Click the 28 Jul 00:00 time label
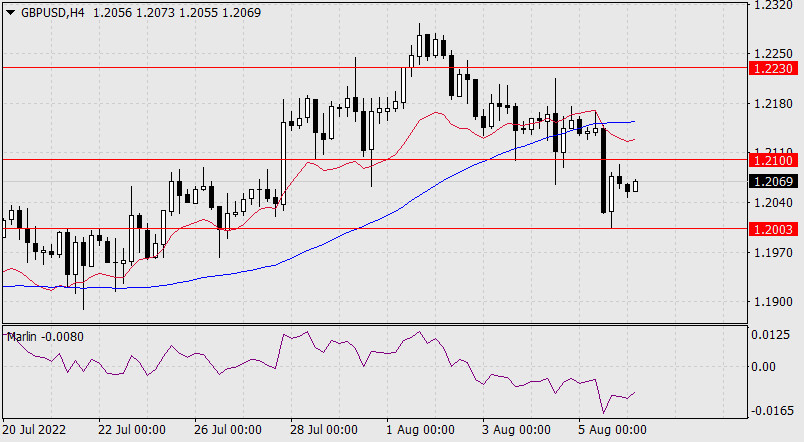The image size is (804, 442). (x=322, y=430)
